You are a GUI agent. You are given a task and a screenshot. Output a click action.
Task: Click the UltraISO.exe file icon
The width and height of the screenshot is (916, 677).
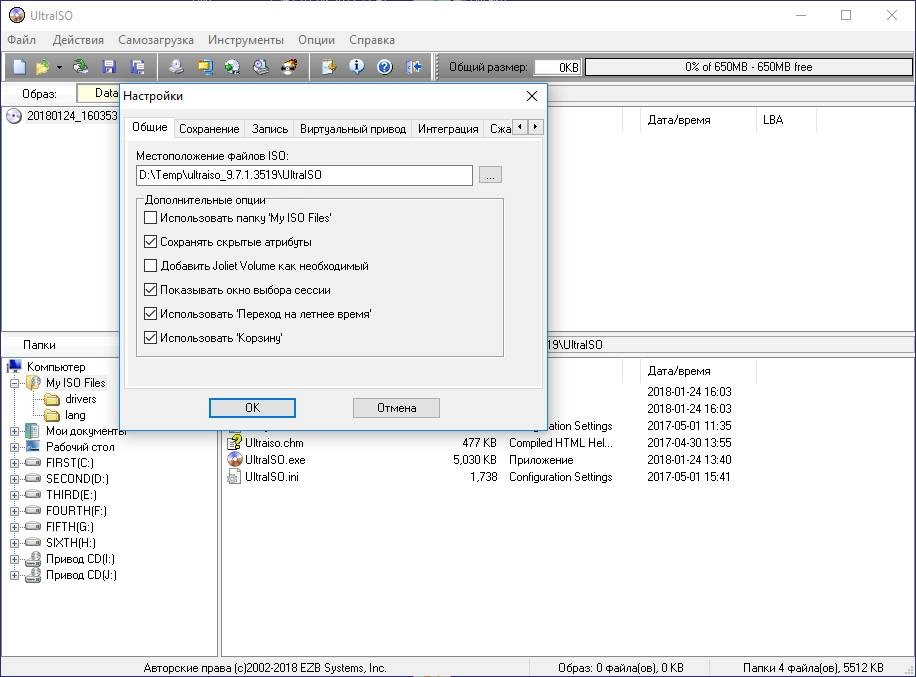click(x=234, y=460)
